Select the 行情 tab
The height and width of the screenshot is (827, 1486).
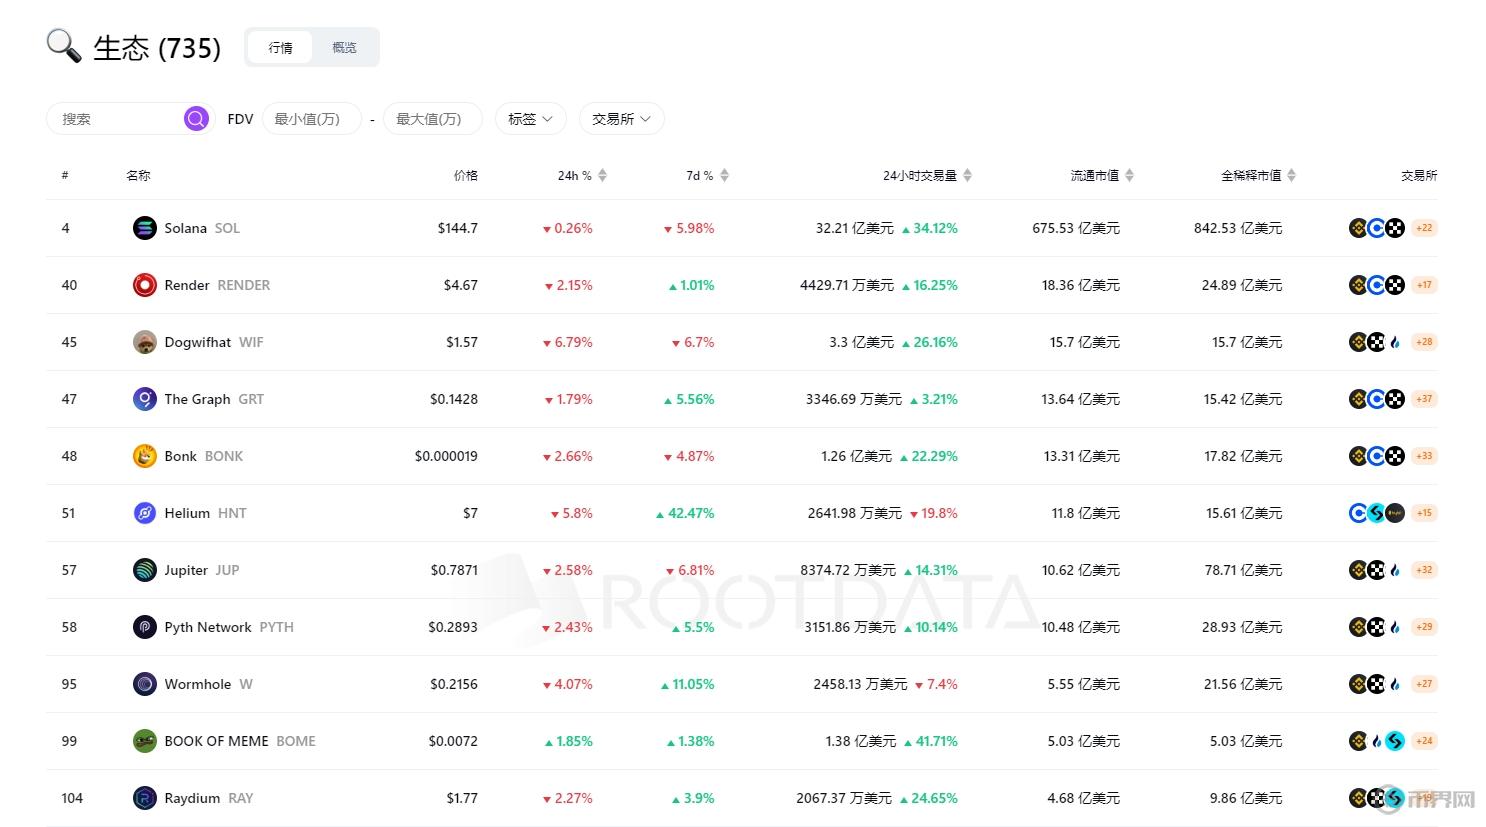click(280, 46)
